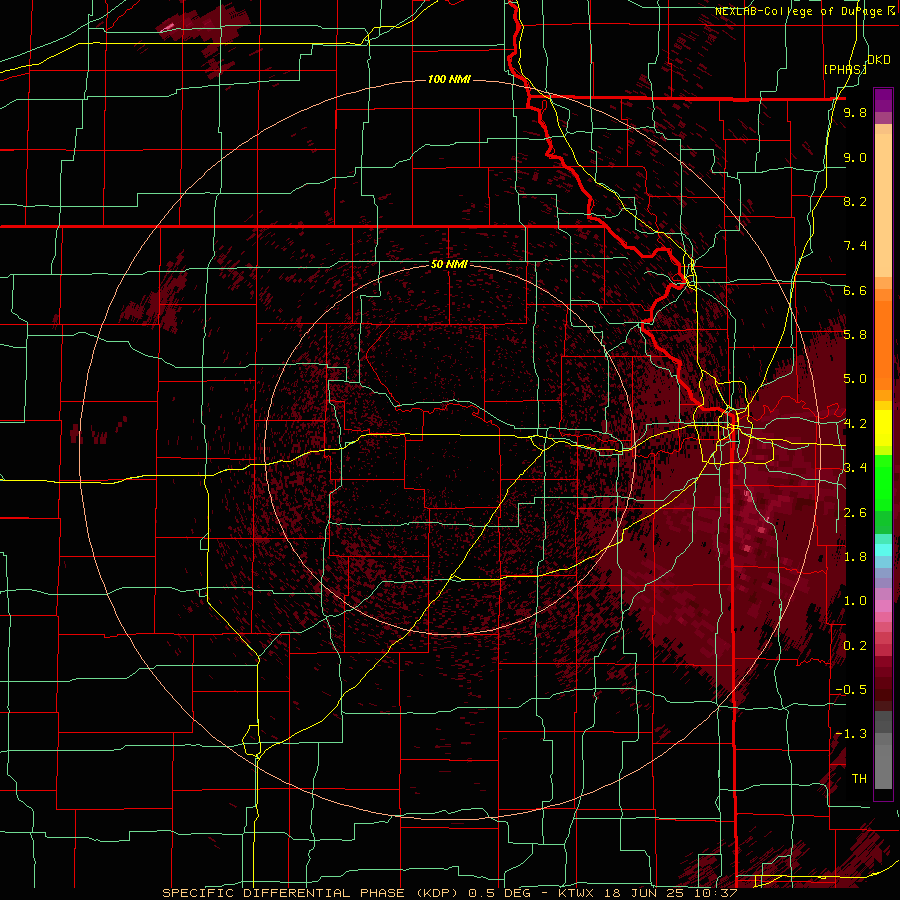Viewport: 900px width, 900px height.
Task: Click the 9.0 value on the color scale
Action: coord(855,157)
